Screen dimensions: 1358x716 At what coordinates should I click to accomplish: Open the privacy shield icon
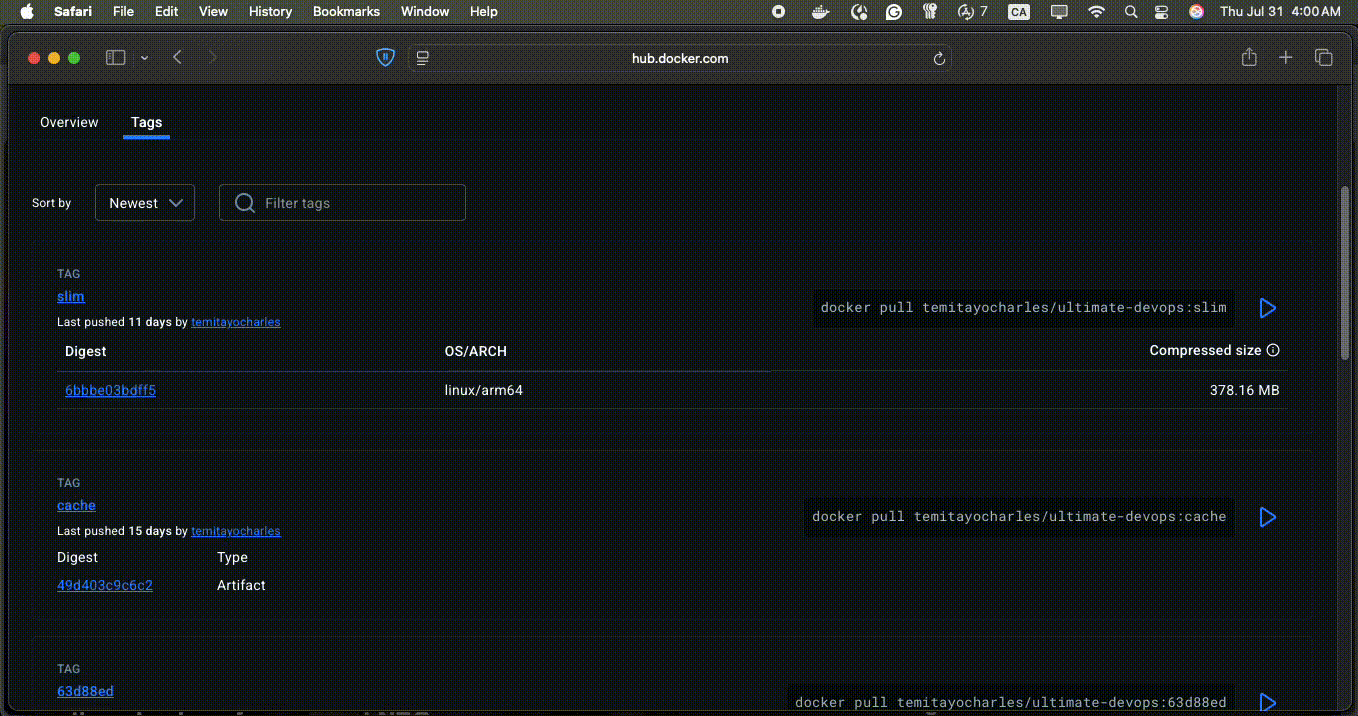click(x=385, y=58)
